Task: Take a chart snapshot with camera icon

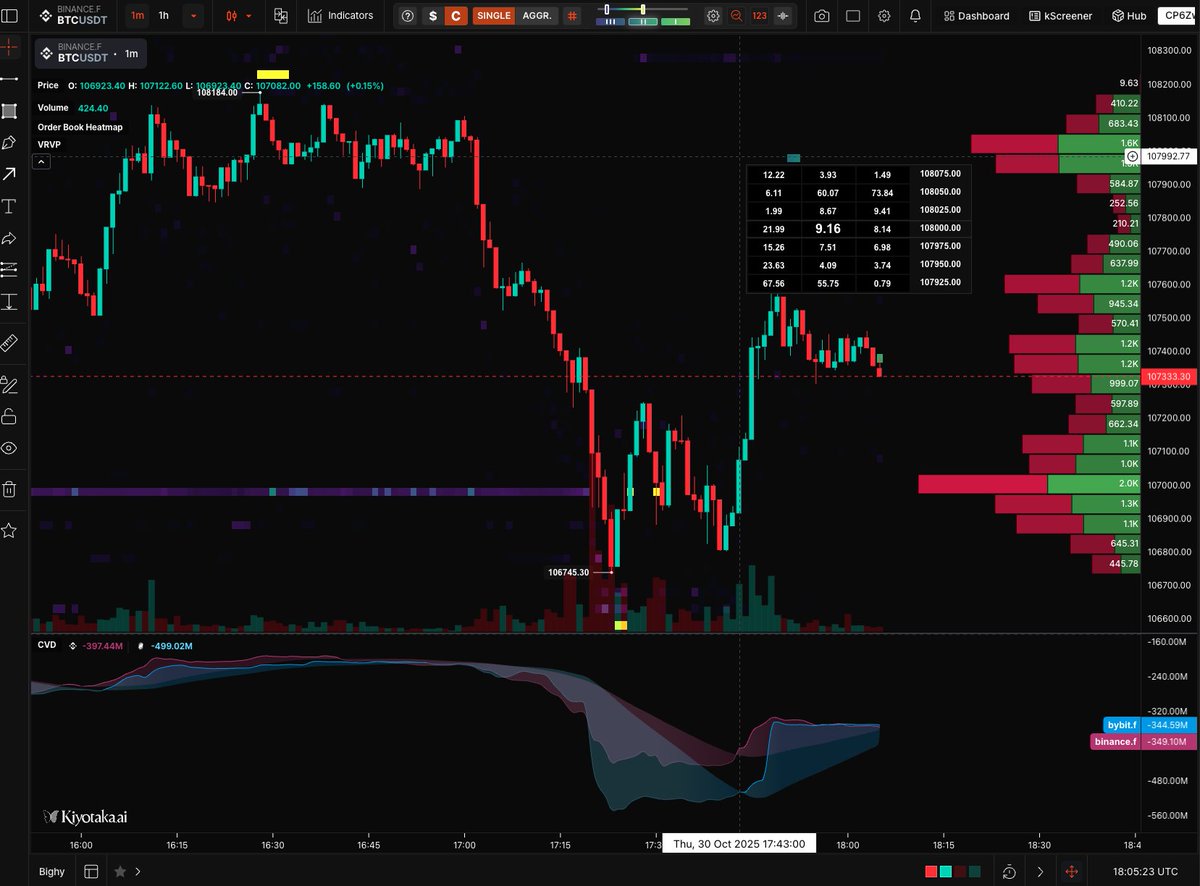Action: click(x=821, y=16)
